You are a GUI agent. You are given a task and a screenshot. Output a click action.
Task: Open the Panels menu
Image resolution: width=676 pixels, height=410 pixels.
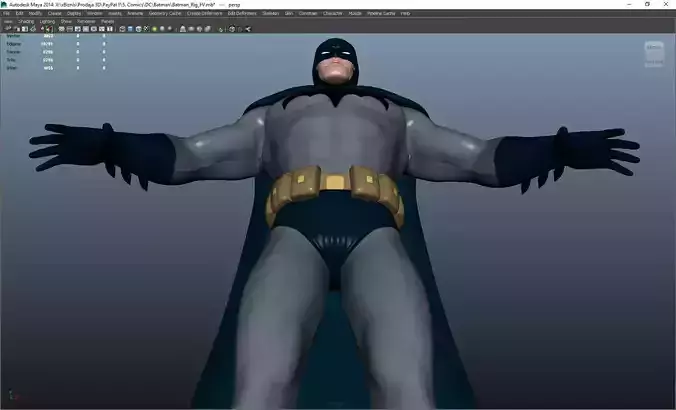pos(107,21)
